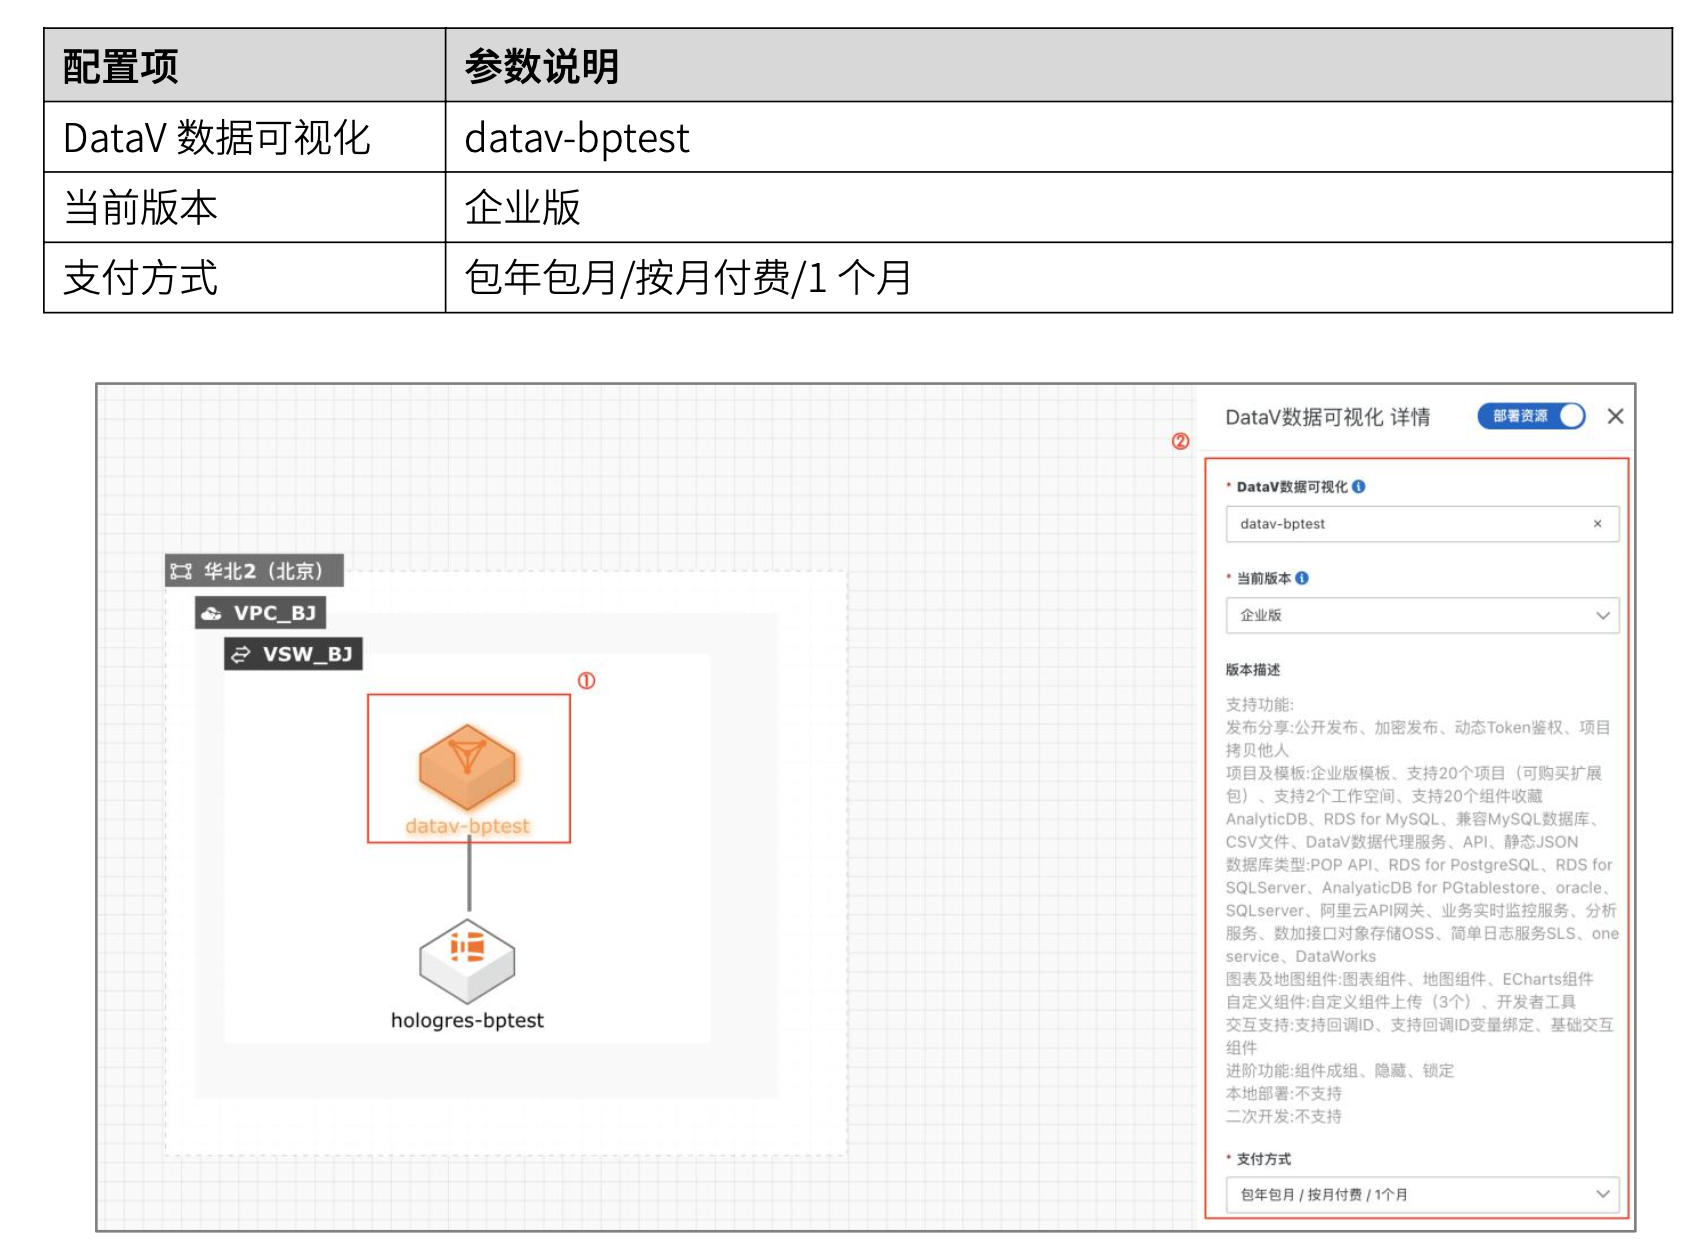Open the 支付方式 包年包月 dropdown
Viewport: 1692px width, 1244px height.
pos(1422,1194)
